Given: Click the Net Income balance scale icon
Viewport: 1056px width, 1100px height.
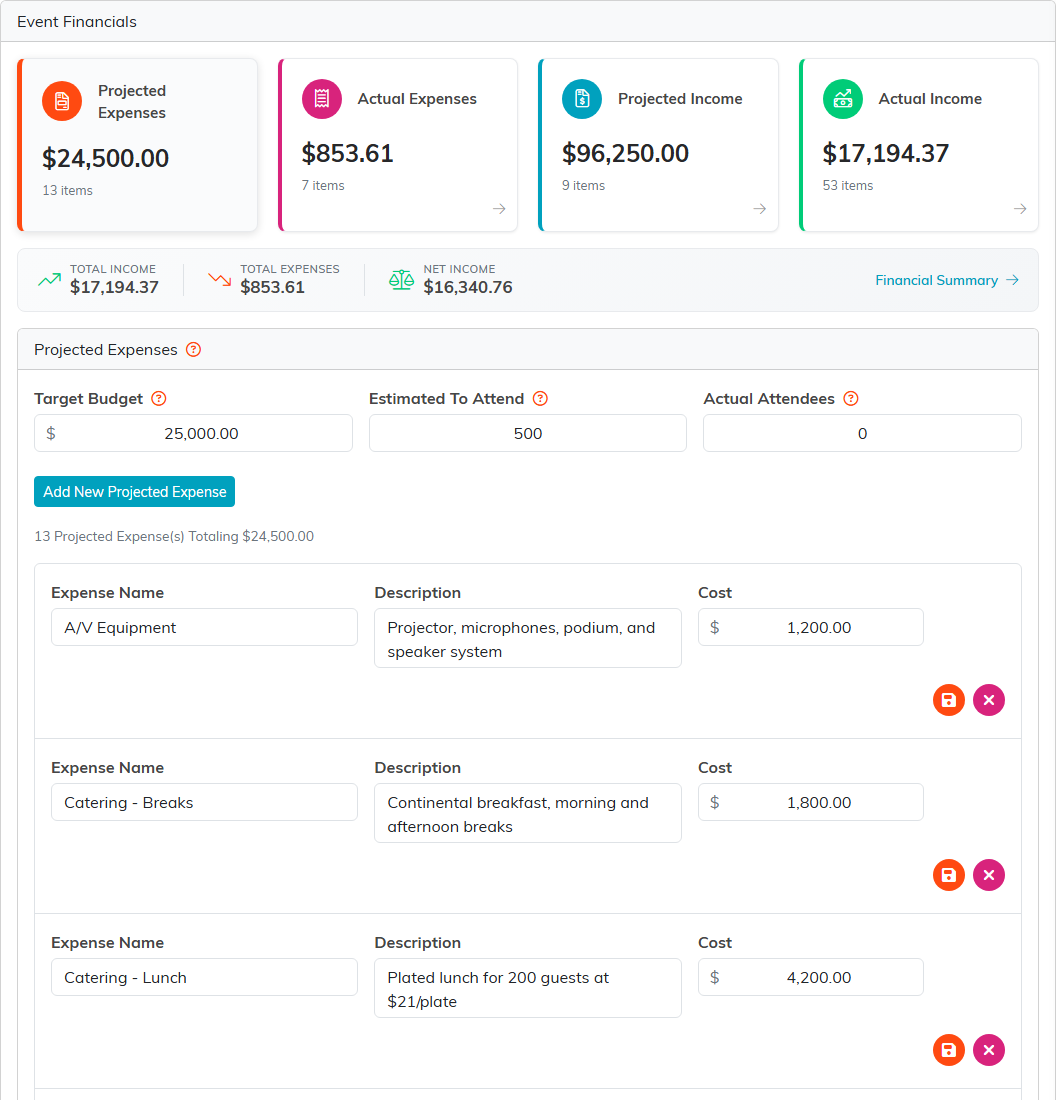Looking at the screenshot, I should coord(401,280).
